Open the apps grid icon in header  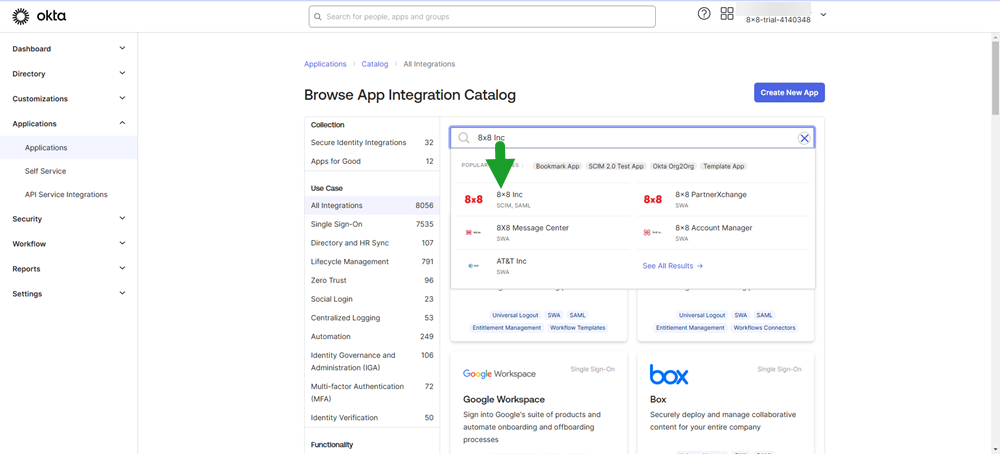727,14
